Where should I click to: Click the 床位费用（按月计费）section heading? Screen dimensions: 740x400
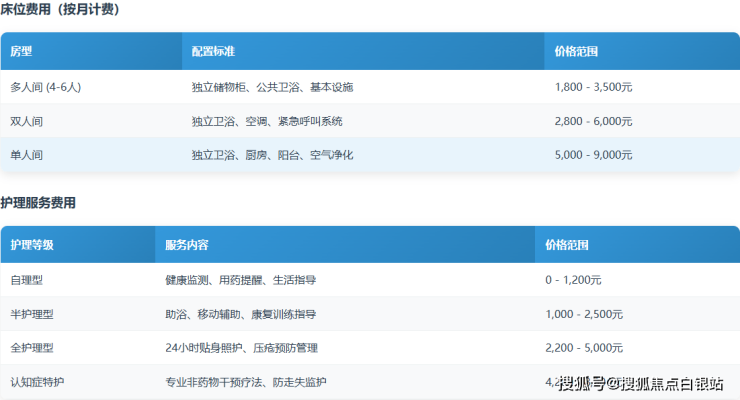click(62, 9)
